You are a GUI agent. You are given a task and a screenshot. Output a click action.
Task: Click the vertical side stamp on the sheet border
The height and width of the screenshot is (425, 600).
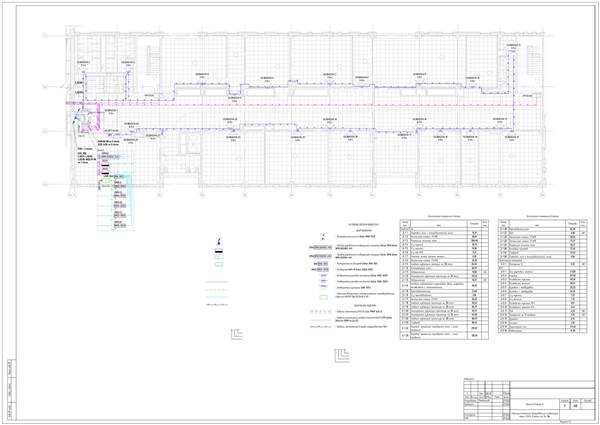click(x=10, y=389)
